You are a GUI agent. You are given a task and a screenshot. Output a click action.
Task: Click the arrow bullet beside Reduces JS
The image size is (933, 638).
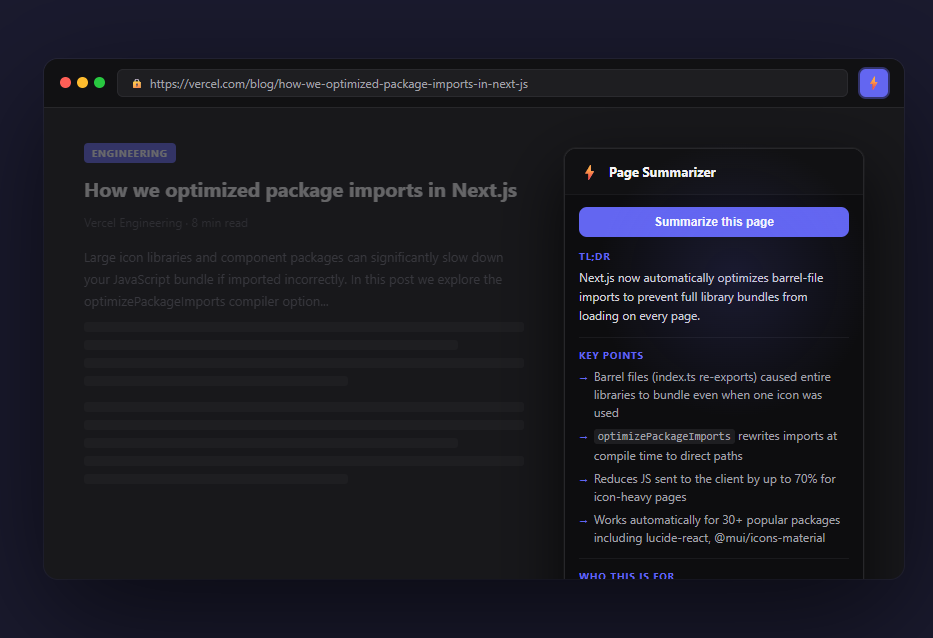click(x=583, y=480)
